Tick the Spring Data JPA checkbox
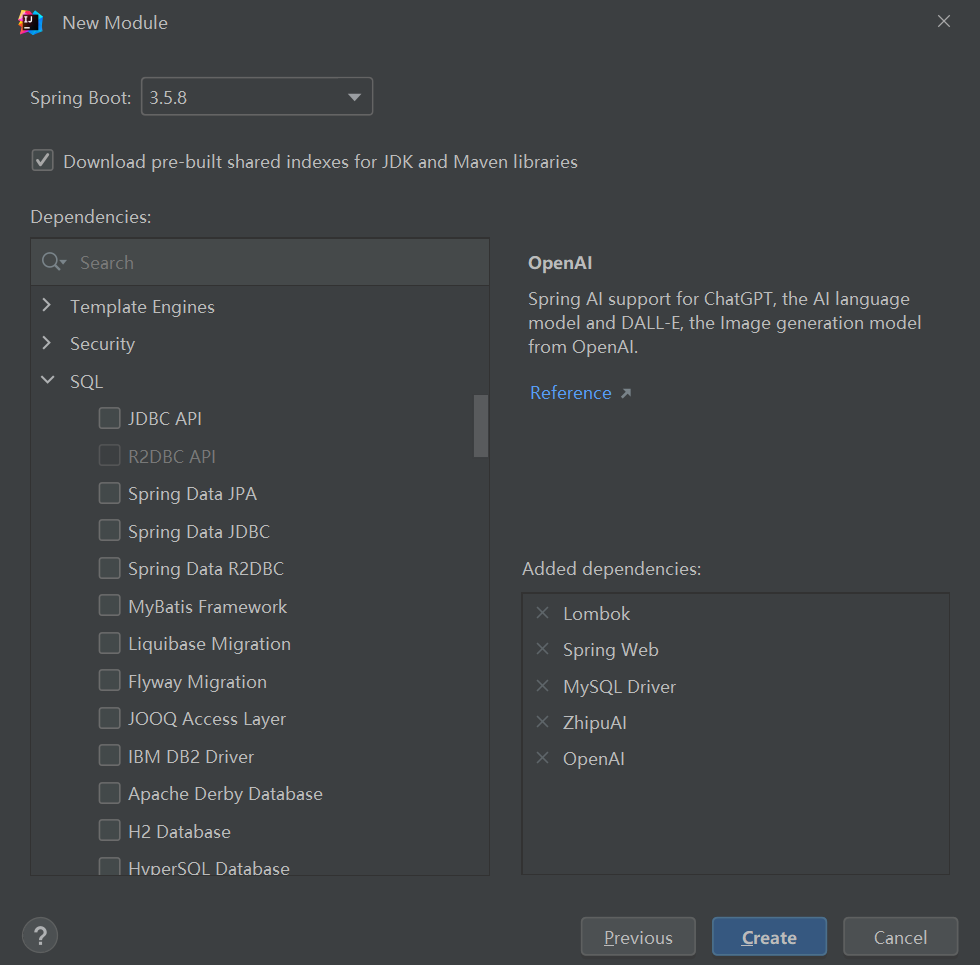The image size is (980, 965). (x=110, y=494)
